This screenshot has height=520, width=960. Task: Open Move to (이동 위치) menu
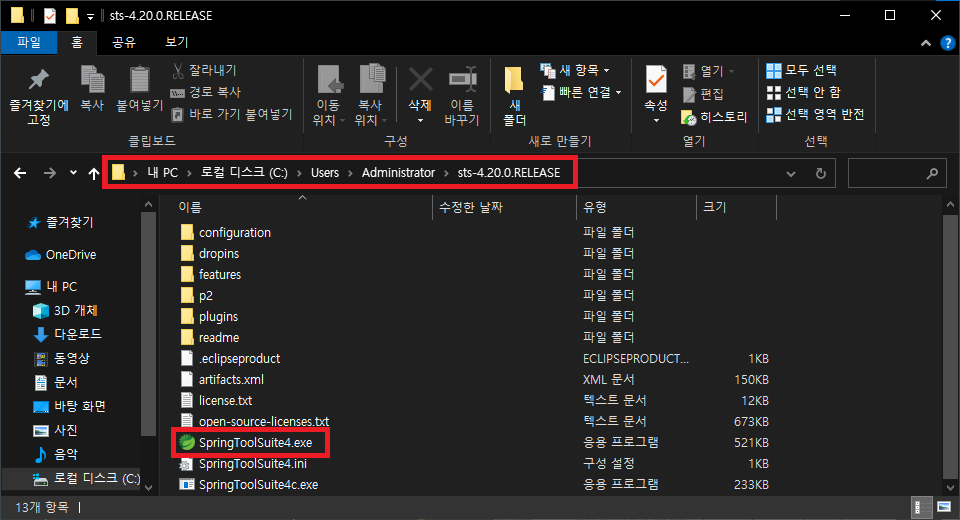[x=329, y=96]
